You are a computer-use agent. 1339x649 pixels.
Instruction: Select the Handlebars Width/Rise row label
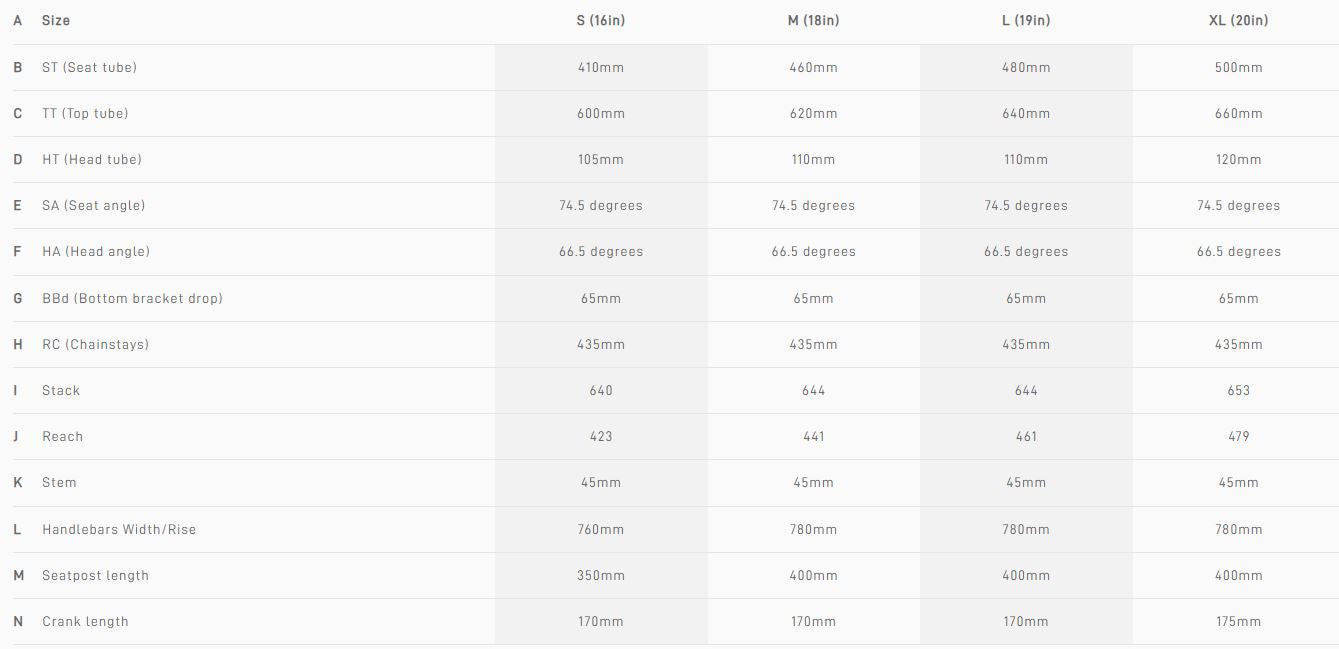coord(119,530)
